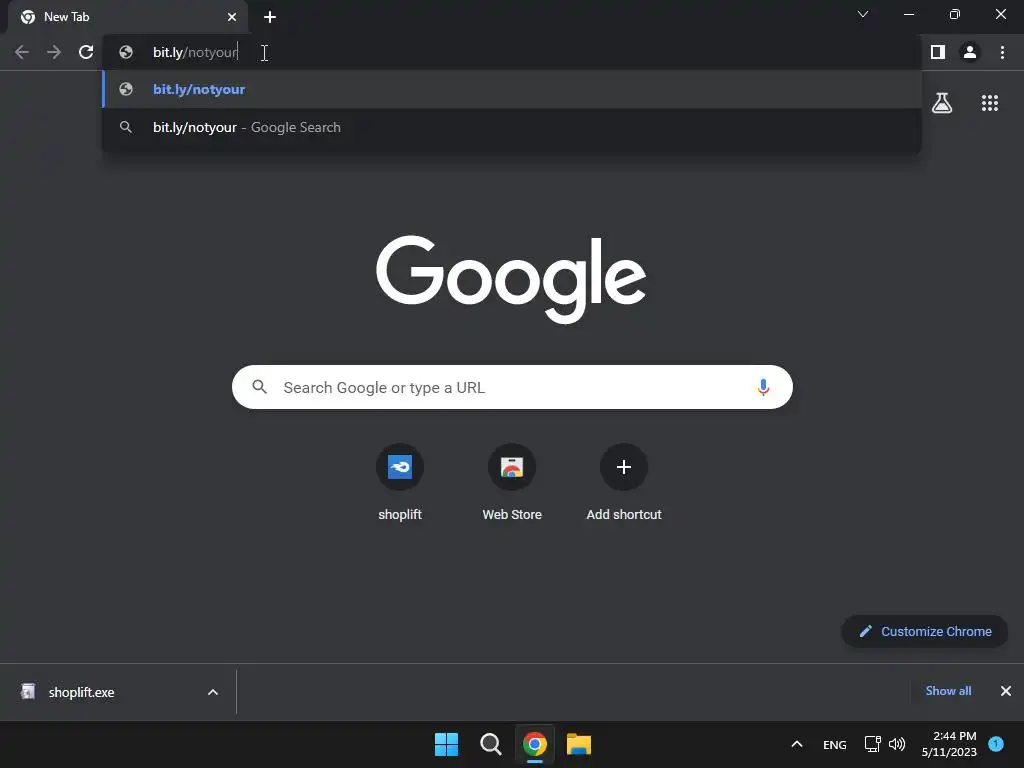Click the globe icon in address bar
Viewport: 1024px width, 768px height.
click(x=126, y=52)
